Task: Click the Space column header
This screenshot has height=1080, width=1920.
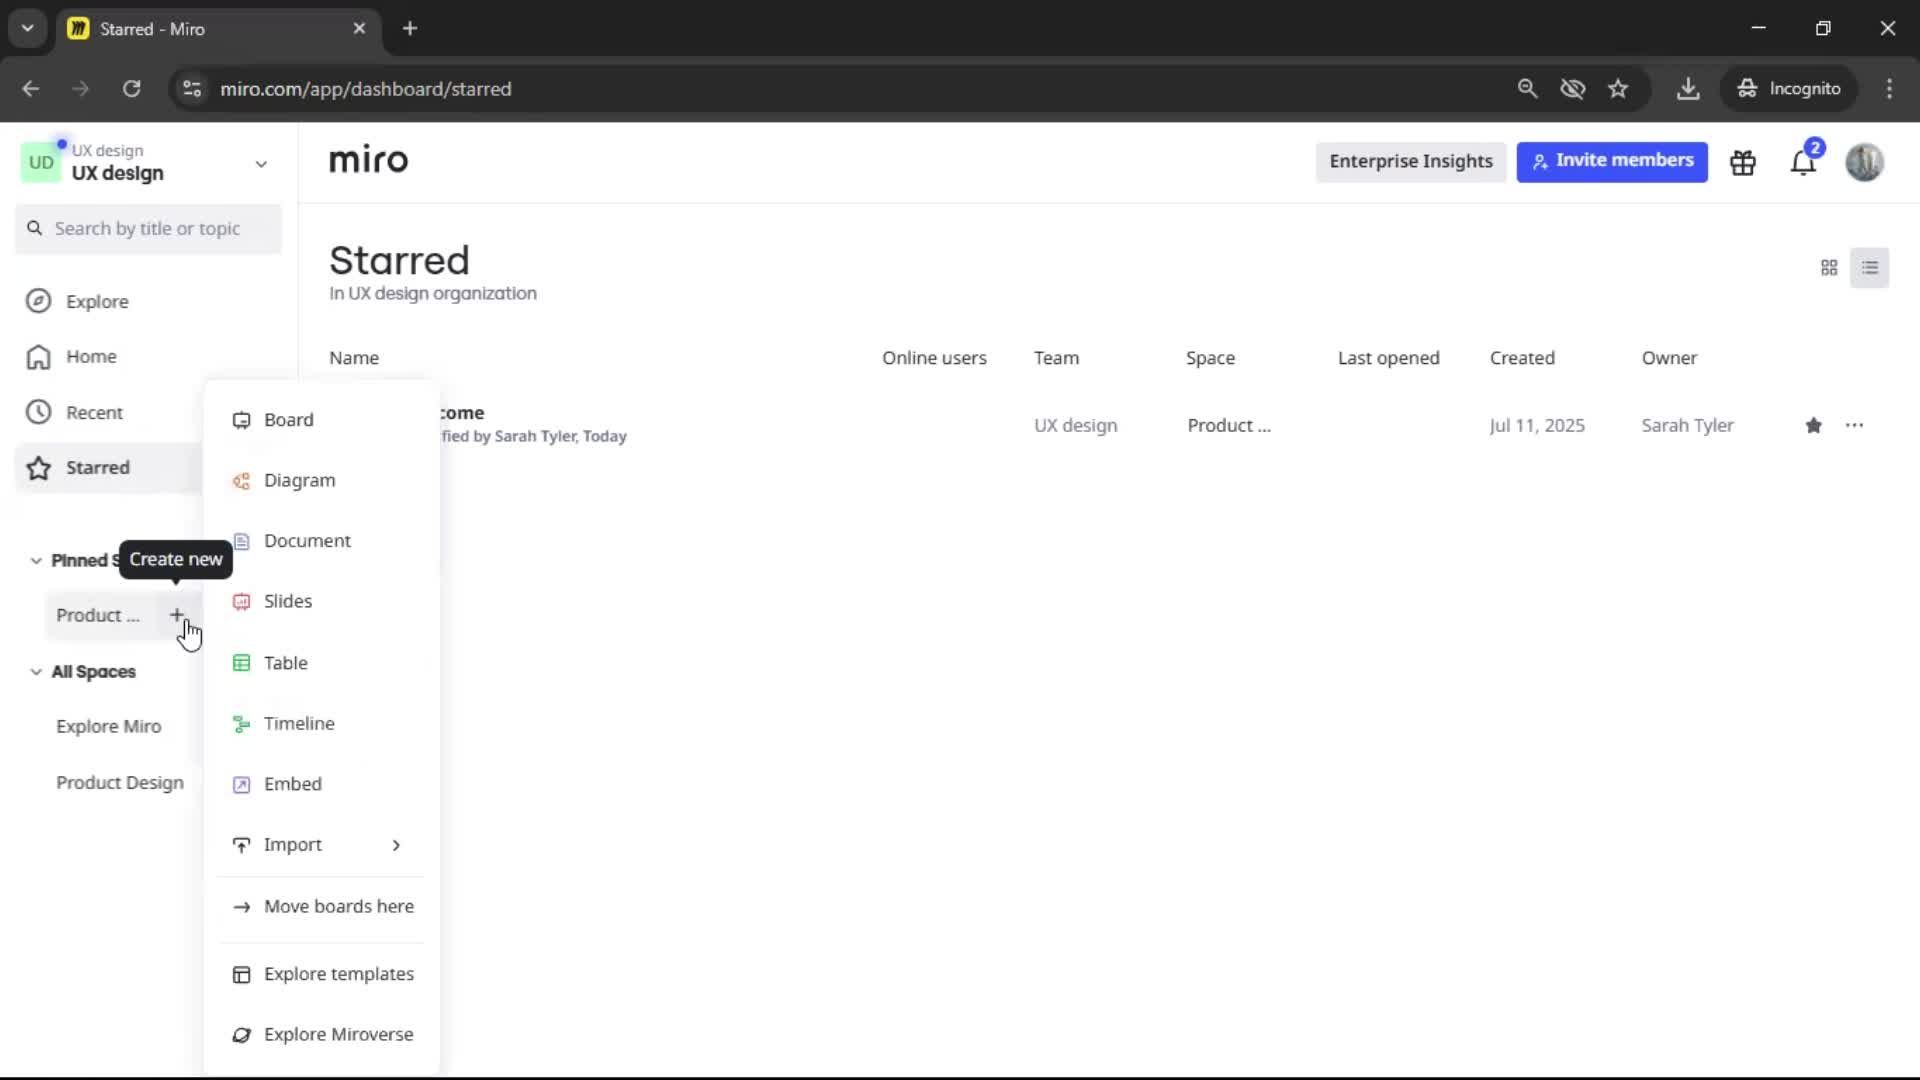Action: pos(1210,358)
